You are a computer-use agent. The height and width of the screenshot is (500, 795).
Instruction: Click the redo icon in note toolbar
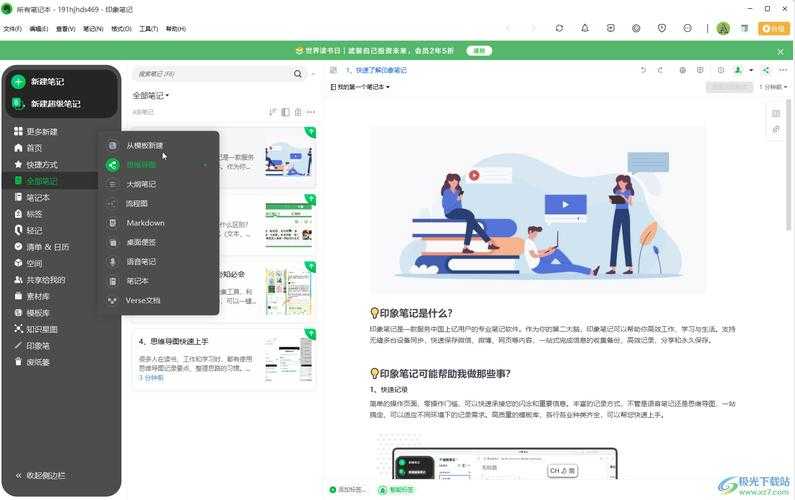pyautogui.click(x=660, y=70)
